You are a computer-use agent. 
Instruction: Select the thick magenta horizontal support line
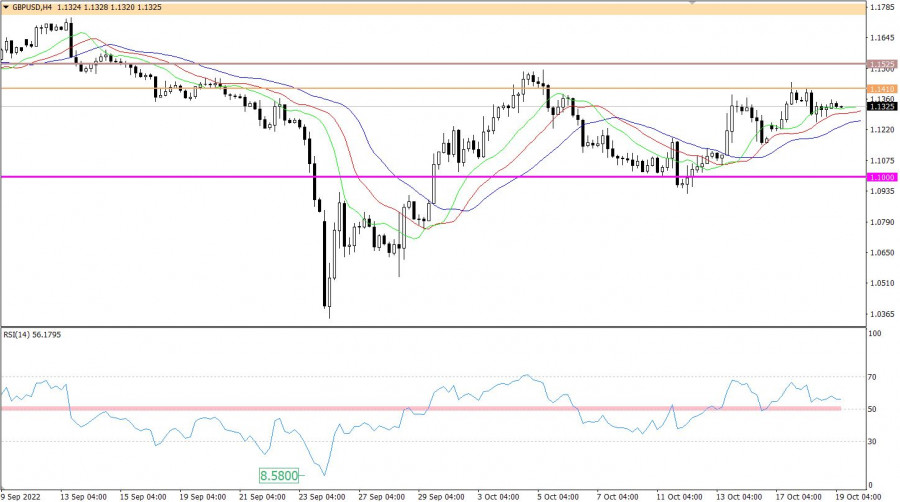400,177
